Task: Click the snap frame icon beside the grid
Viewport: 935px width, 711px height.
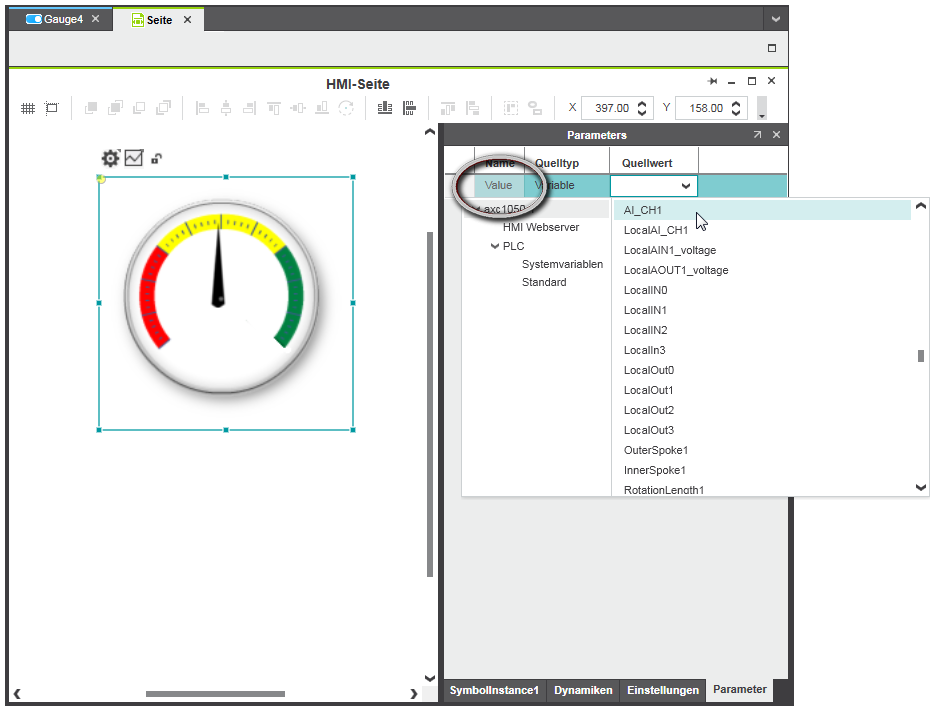Action: [52, 108]
